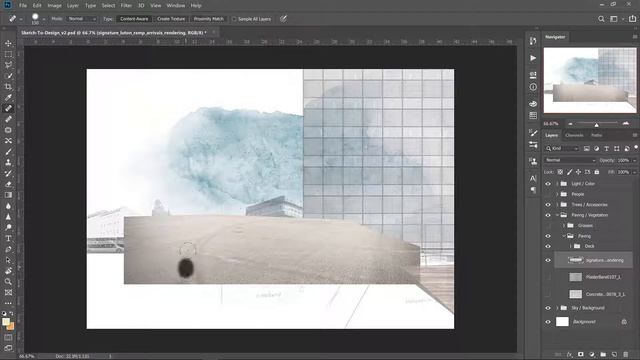Hide the Paving / Vegetation group
The image size is (640, 360).
pos(548,215)
